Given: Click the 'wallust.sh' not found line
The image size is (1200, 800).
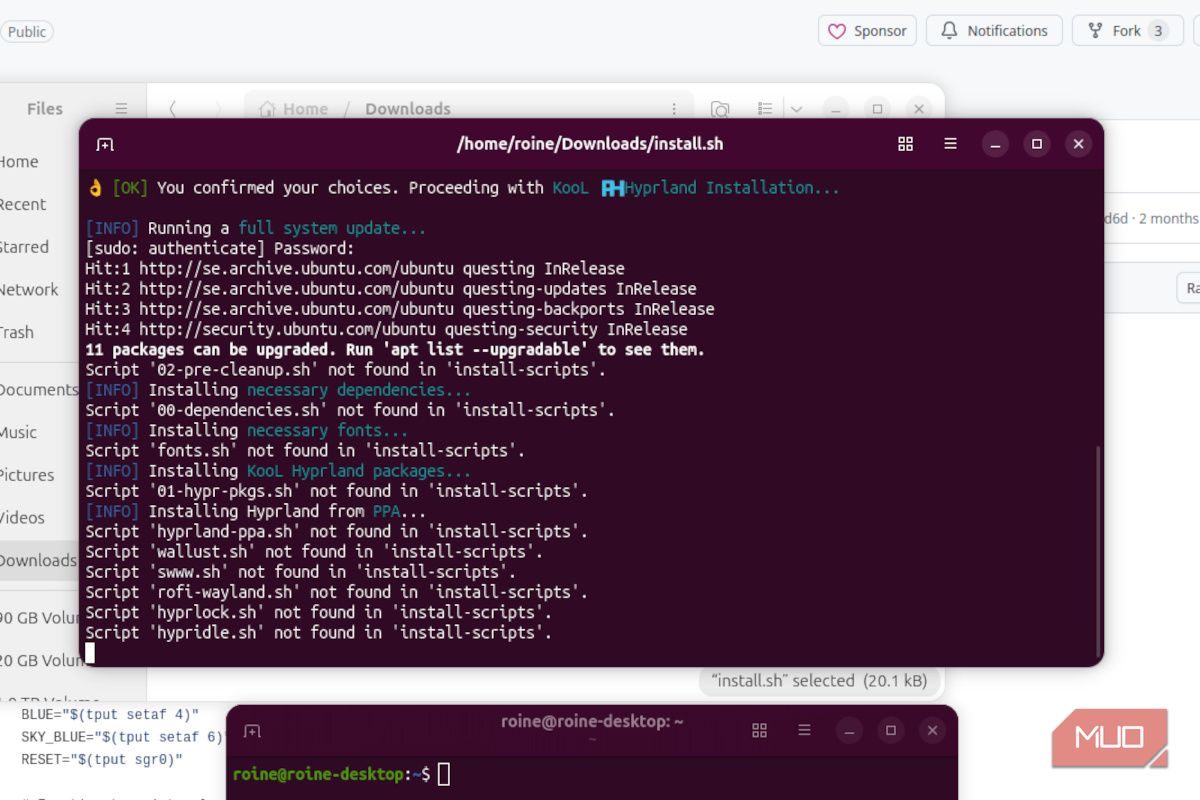Looking at the screenshot, I should pyautogui.click(x=314, y=551).
